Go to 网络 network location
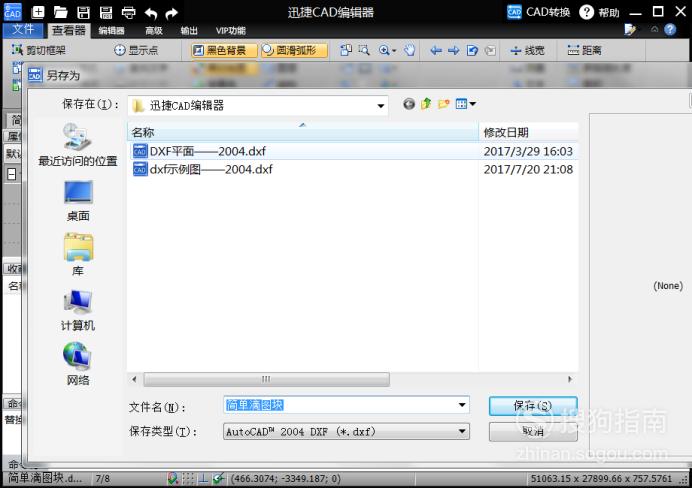This screenshot has width=692, height=488. tap(78, 364)
